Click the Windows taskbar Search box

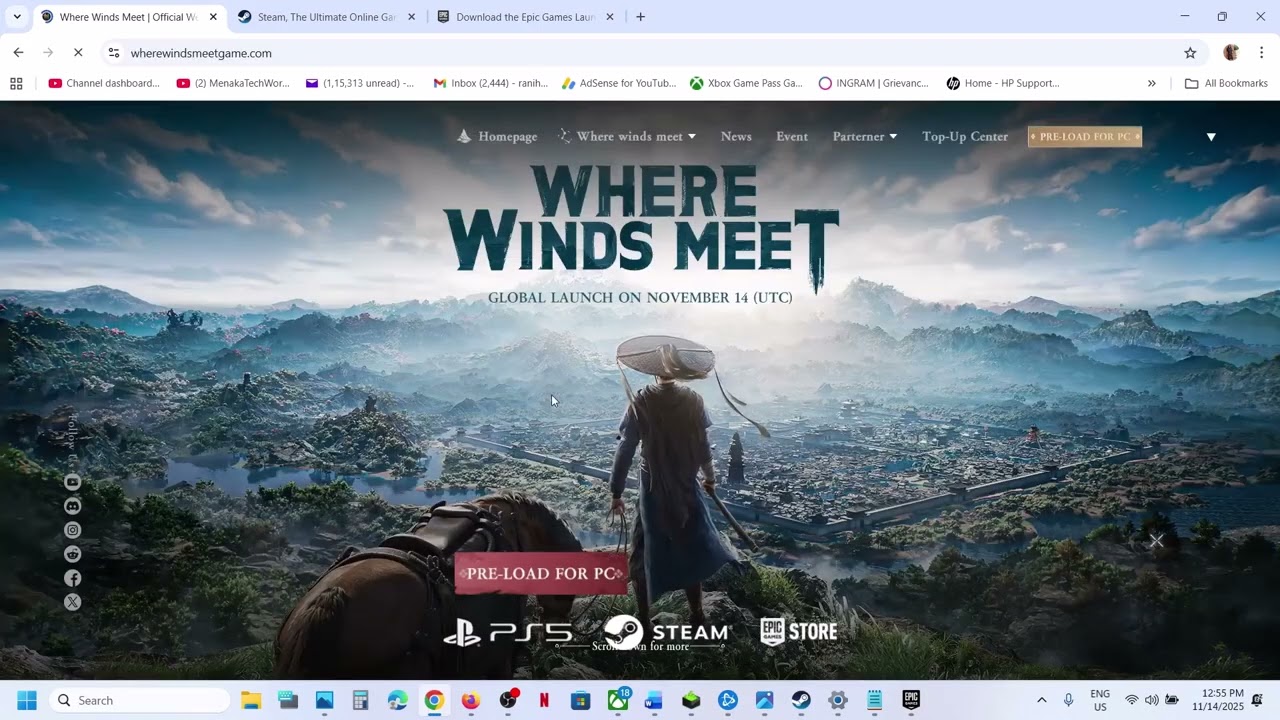tap(139, 700)
